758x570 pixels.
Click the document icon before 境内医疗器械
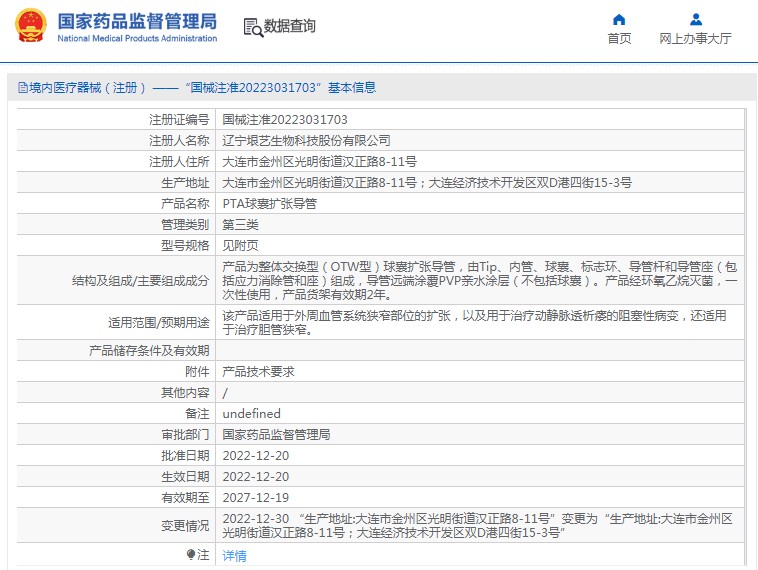(x=21, y=88)
